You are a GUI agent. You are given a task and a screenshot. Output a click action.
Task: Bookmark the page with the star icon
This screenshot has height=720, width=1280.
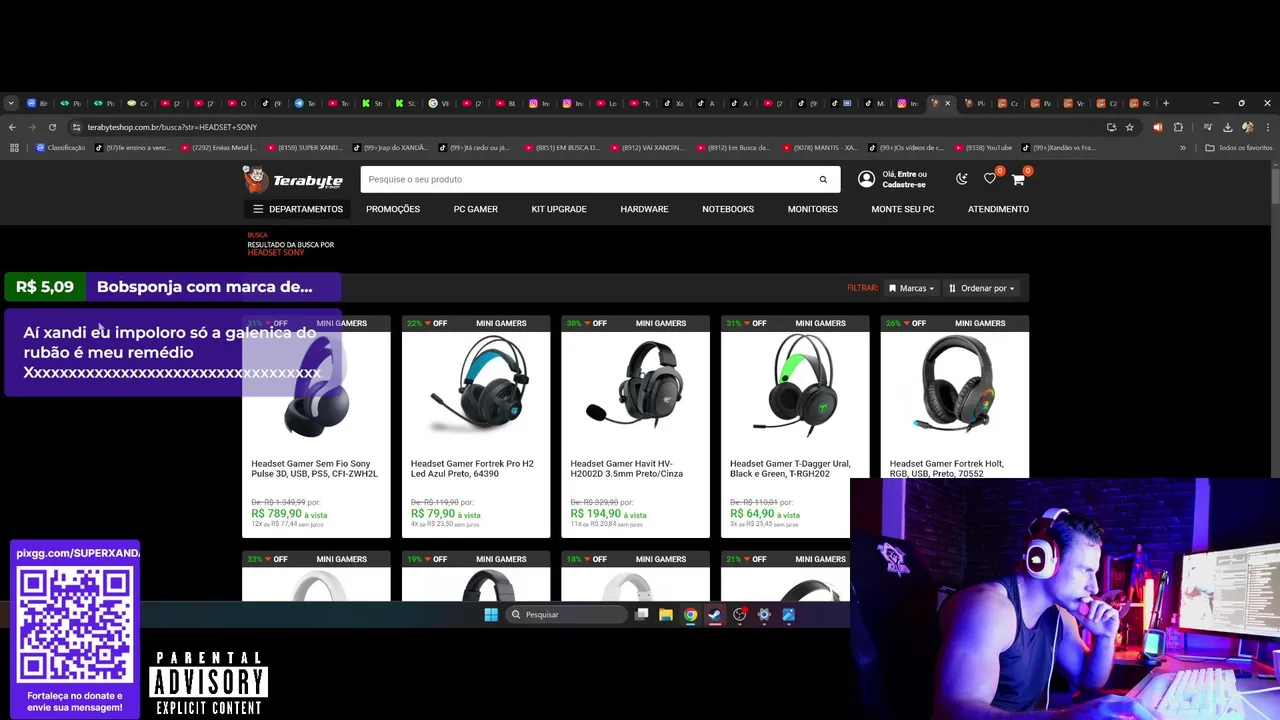(1130, 127)
